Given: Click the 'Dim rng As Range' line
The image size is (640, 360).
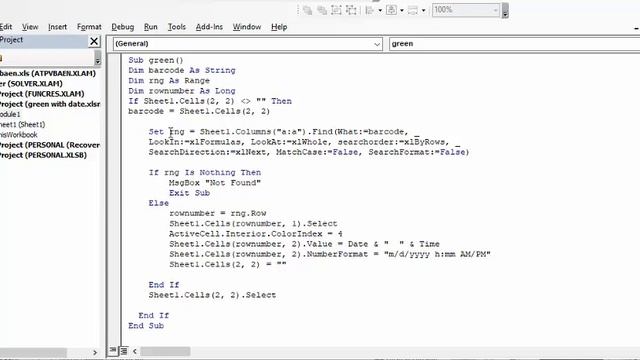Looking at the screenshot, I should click(169, 81).
